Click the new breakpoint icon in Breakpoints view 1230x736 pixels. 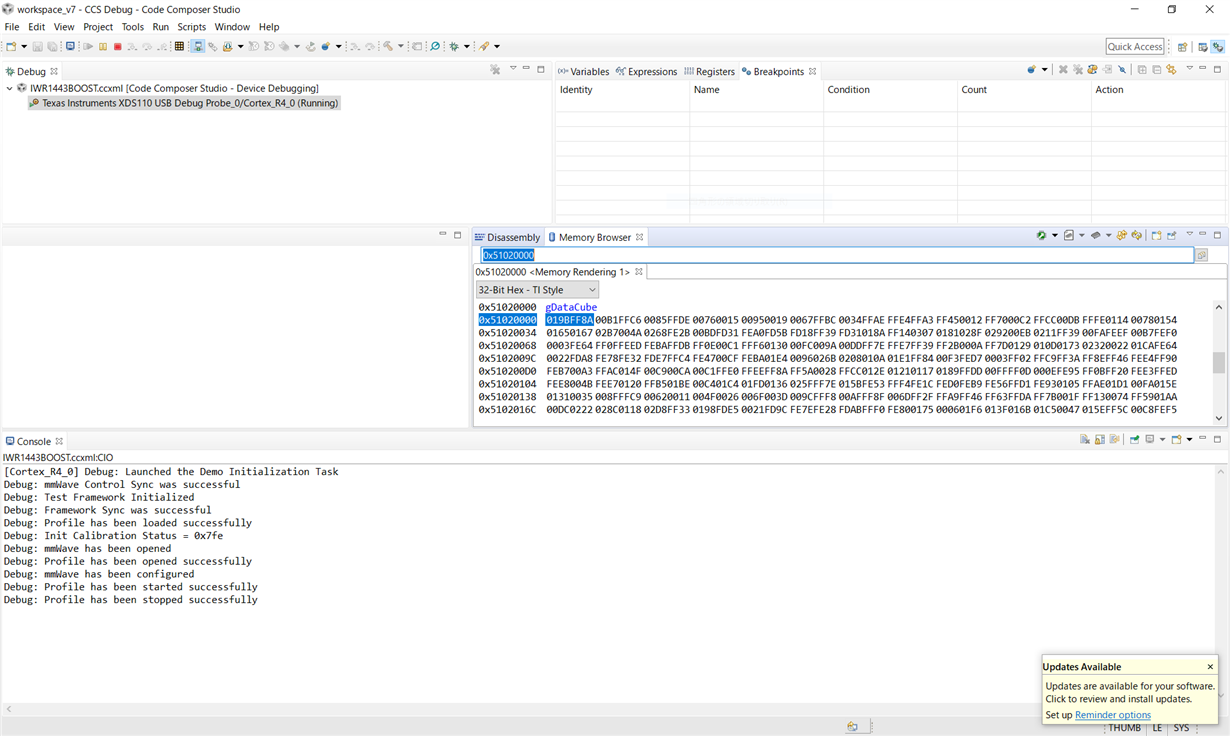(x=1031, y=69)
